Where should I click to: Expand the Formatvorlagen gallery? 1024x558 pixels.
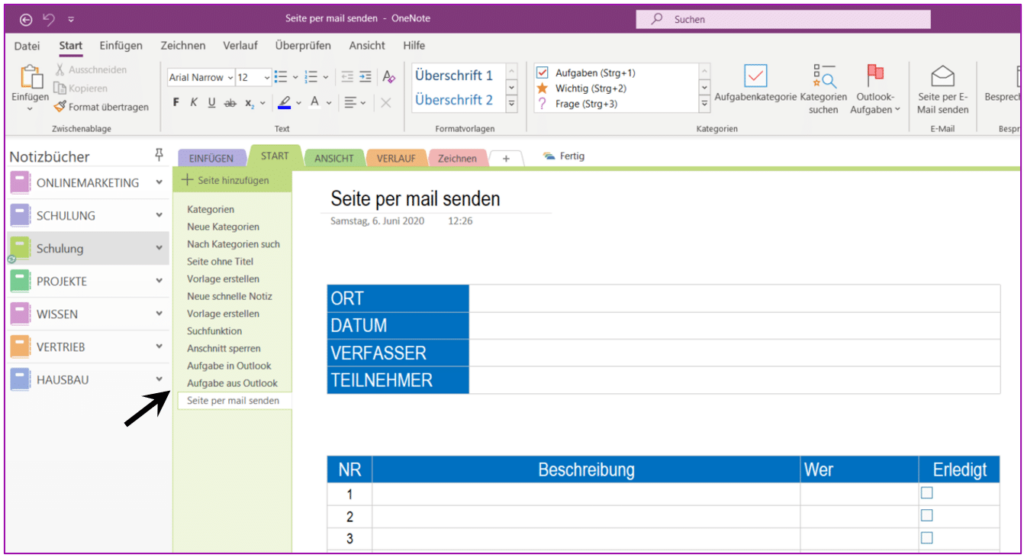point(512,103)
